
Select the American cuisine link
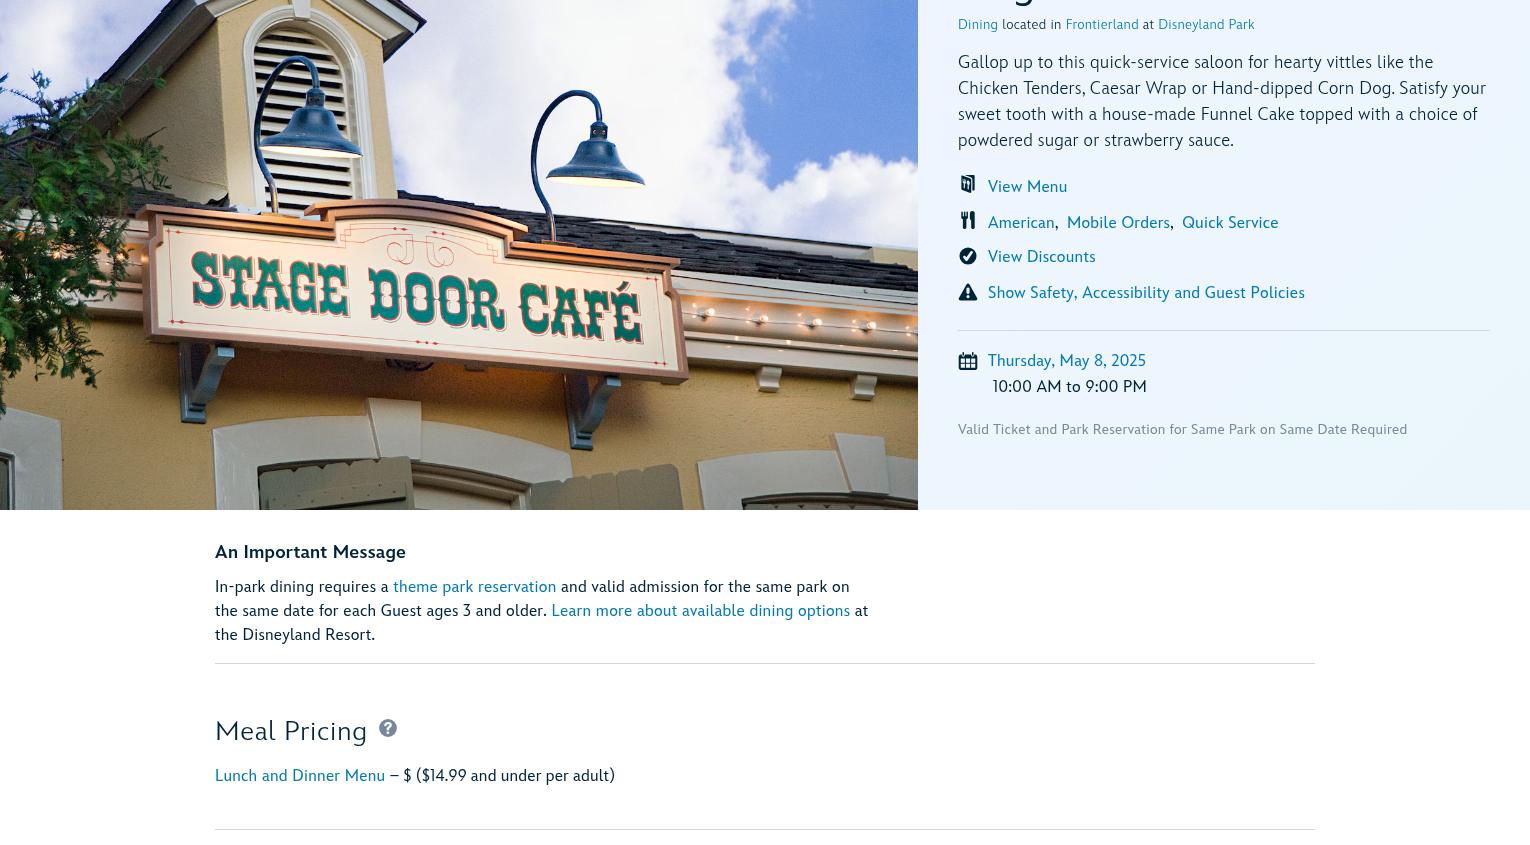point(1021,222)
